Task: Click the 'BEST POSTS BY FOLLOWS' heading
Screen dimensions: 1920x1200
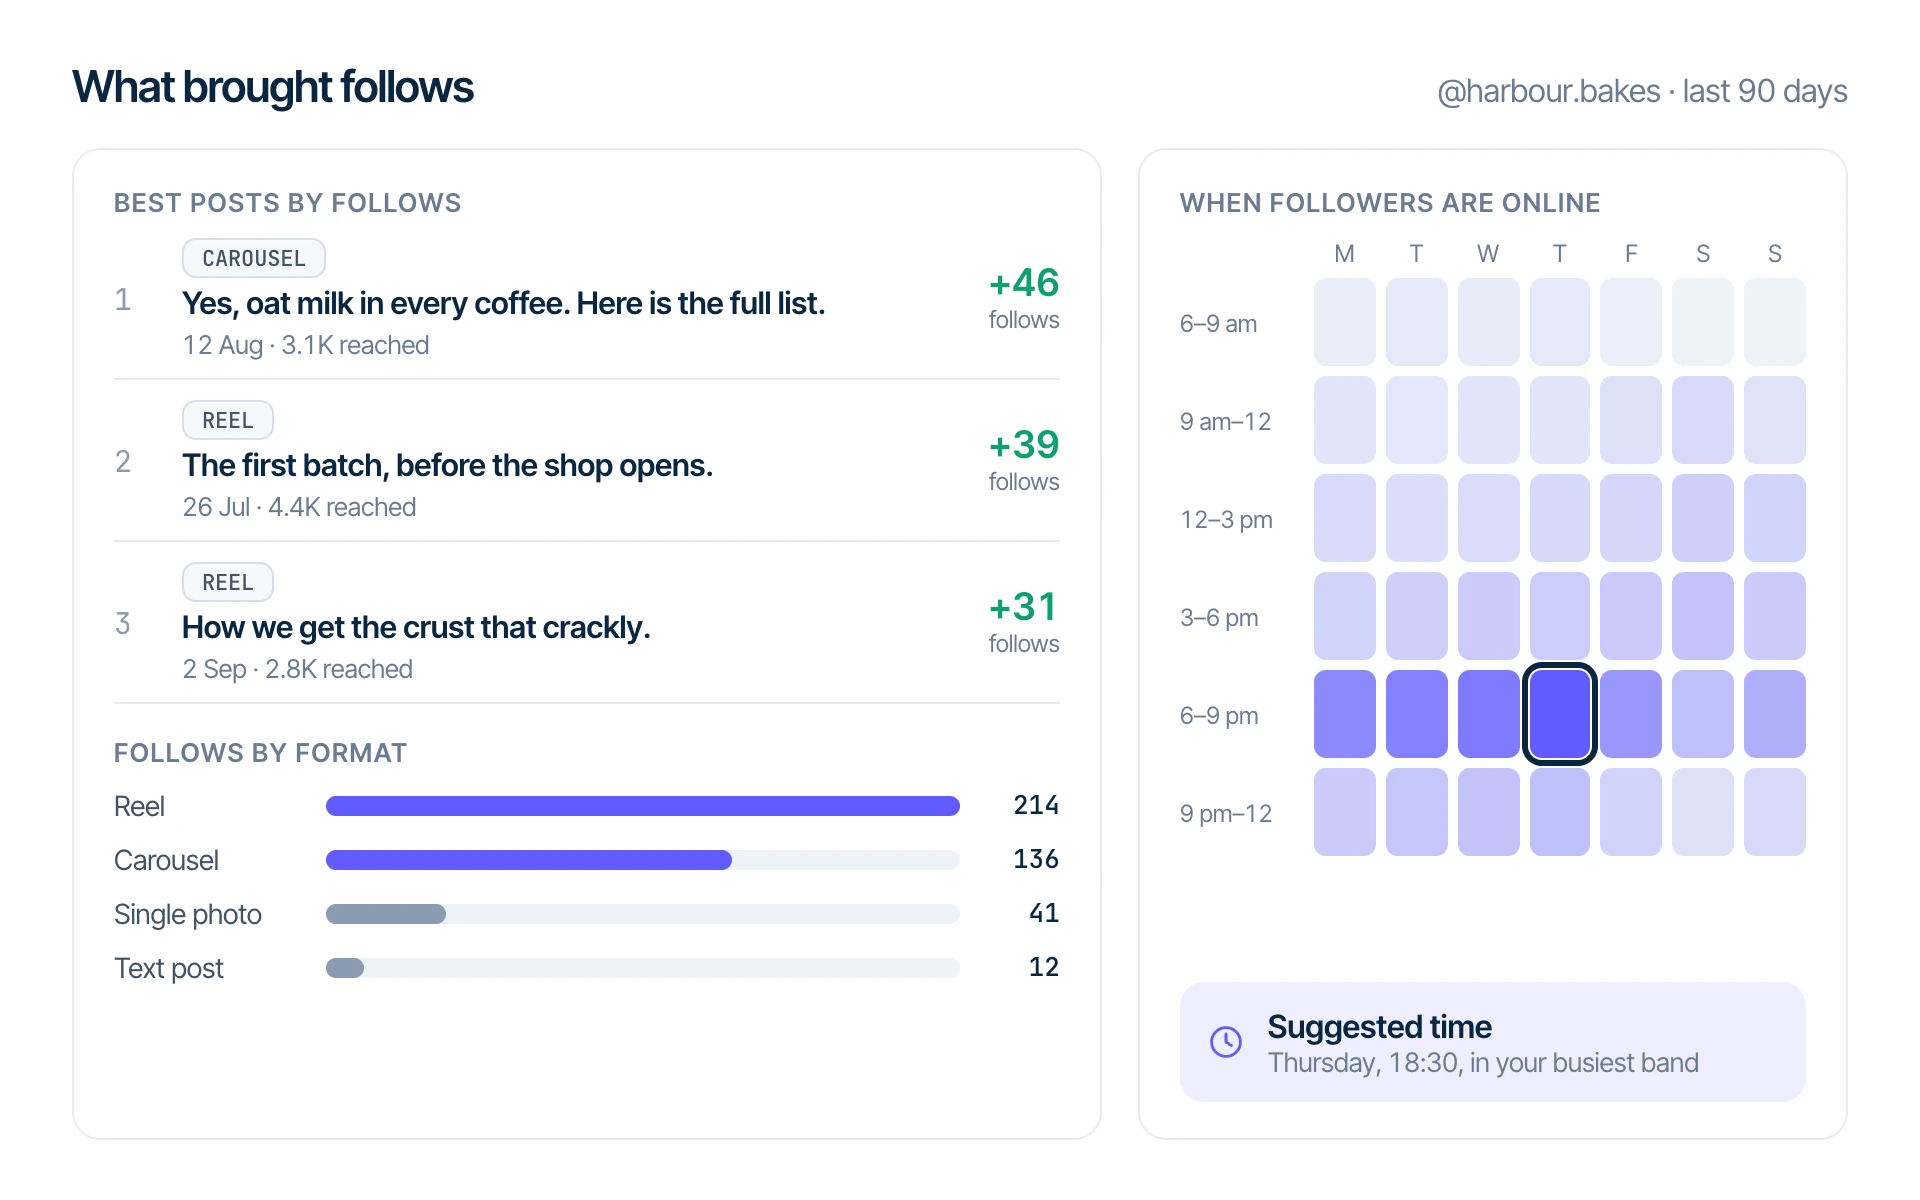Action: click(x=288, y=203)
